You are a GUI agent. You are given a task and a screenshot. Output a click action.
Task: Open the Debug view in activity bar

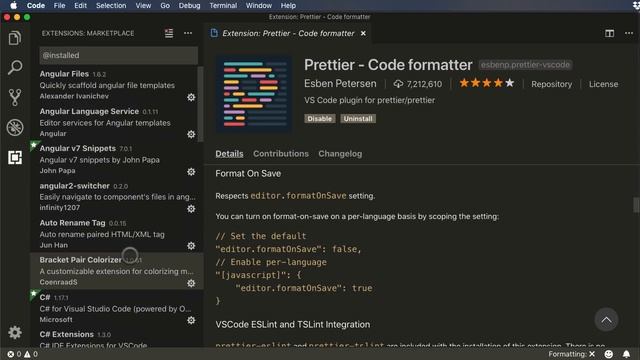coord(15,127)
